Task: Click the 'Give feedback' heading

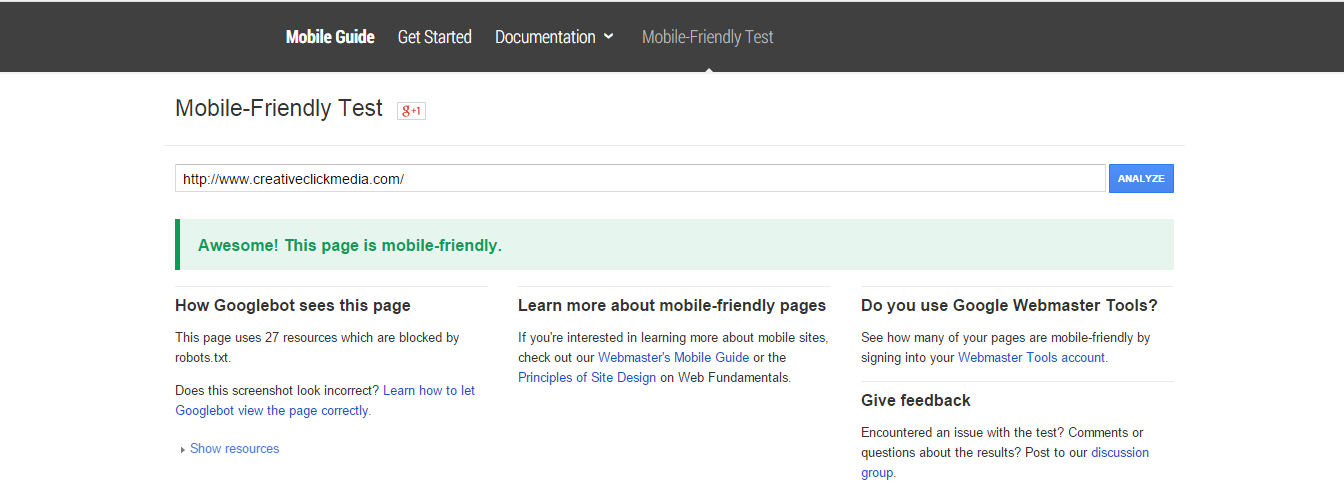Action: point(916,400)
